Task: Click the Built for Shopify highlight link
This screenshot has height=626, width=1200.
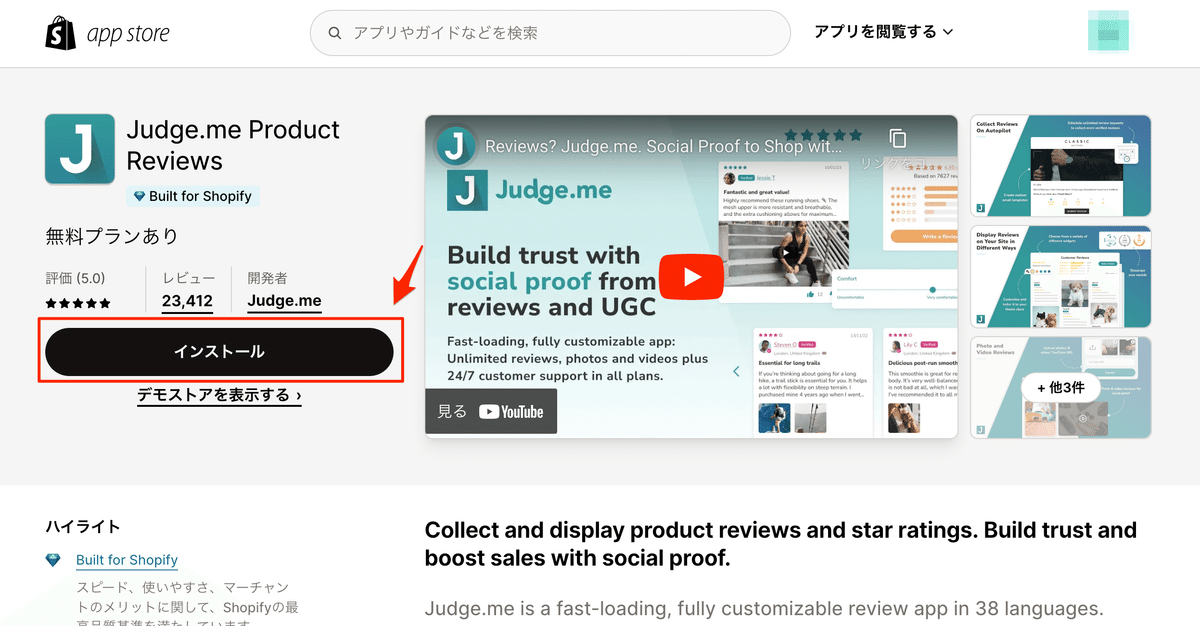Action: point(127,560)
